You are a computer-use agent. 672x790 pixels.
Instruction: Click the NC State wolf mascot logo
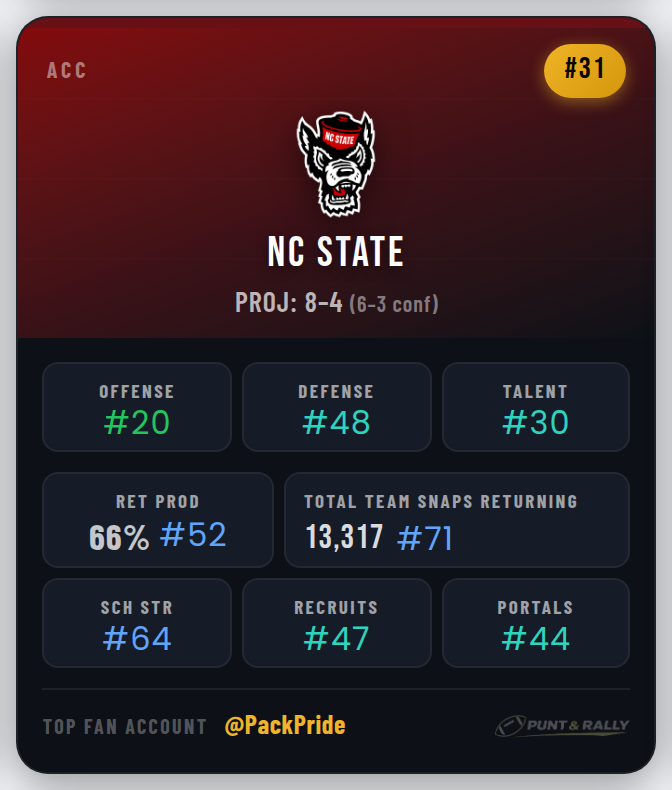336,164
